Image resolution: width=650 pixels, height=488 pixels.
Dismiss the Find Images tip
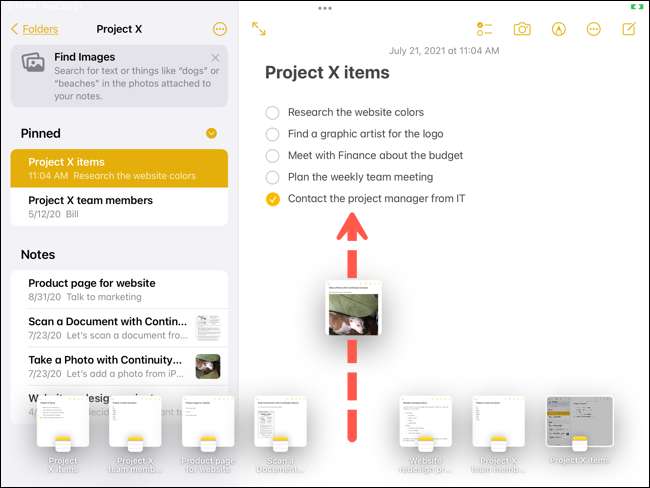(x=215, y=58)
